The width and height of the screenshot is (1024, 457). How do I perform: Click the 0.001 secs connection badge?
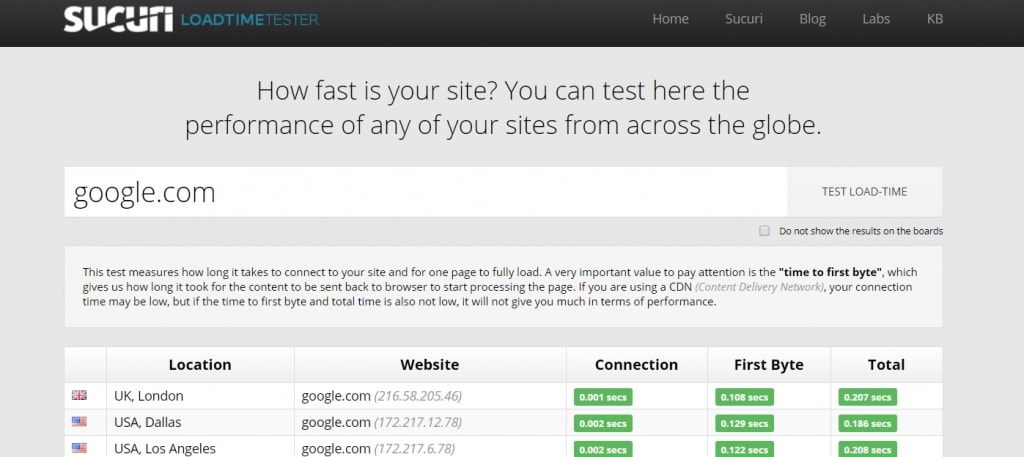point(603,397)
